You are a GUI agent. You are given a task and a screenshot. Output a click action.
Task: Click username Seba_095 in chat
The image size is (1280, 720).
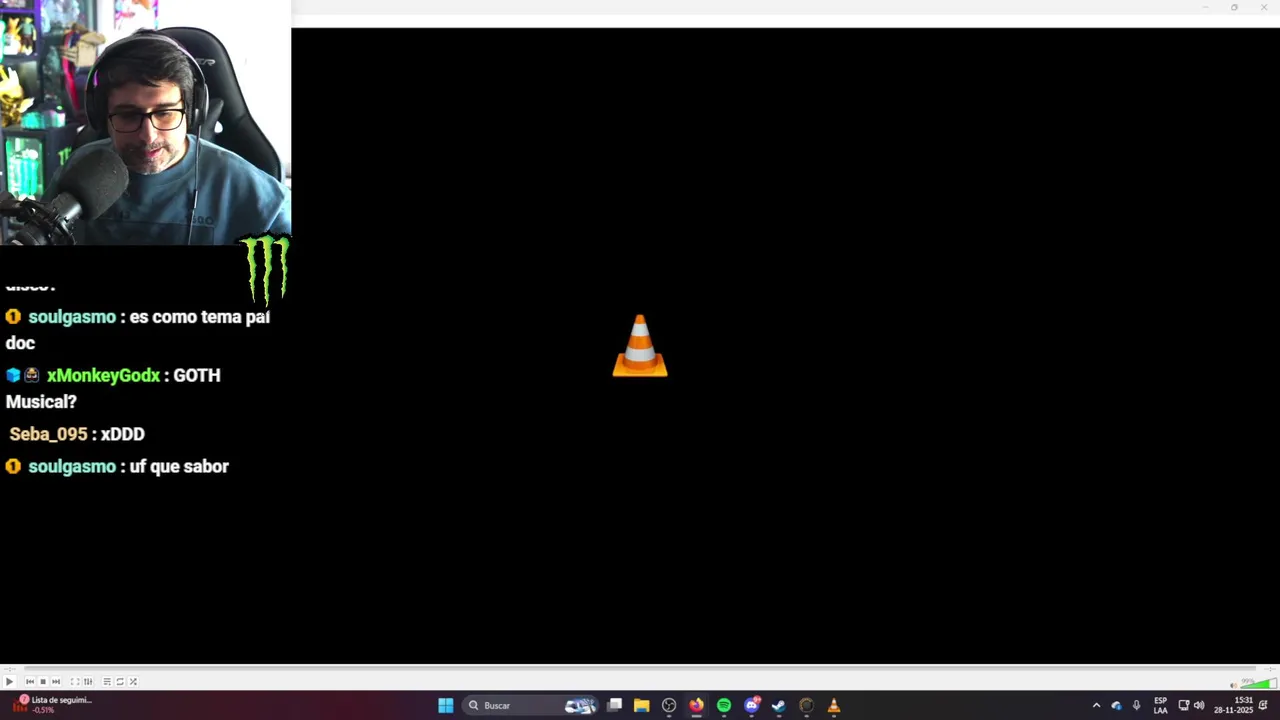[x=49, y=434]
